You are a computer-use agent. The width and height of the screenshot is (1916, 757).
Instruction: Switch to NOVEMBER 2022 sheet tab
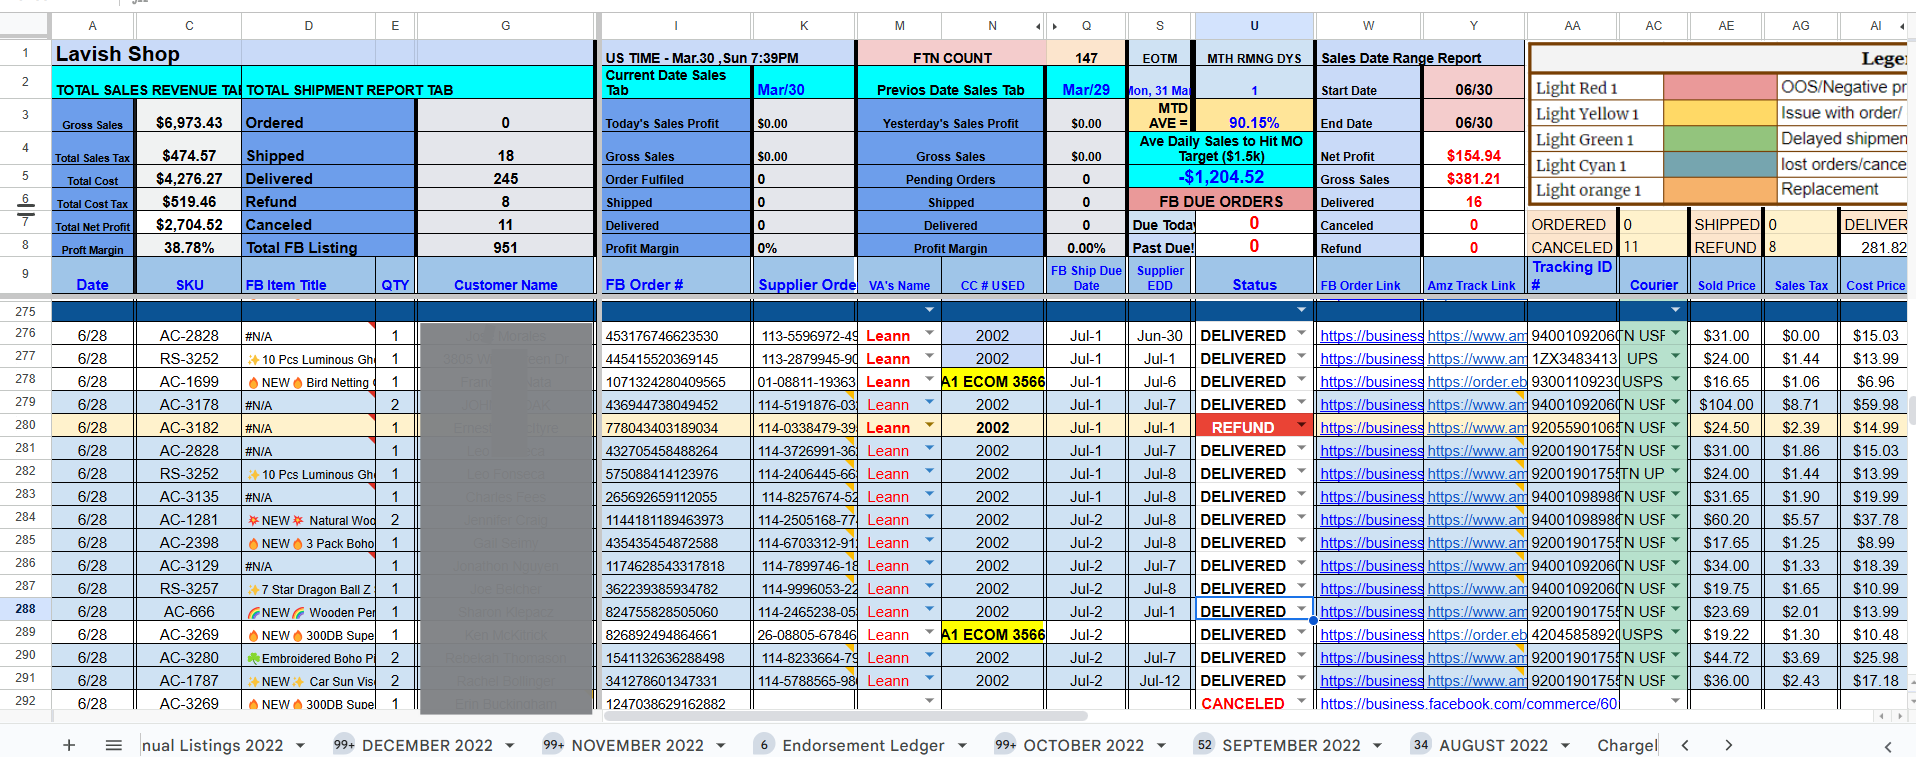point(637,746)
